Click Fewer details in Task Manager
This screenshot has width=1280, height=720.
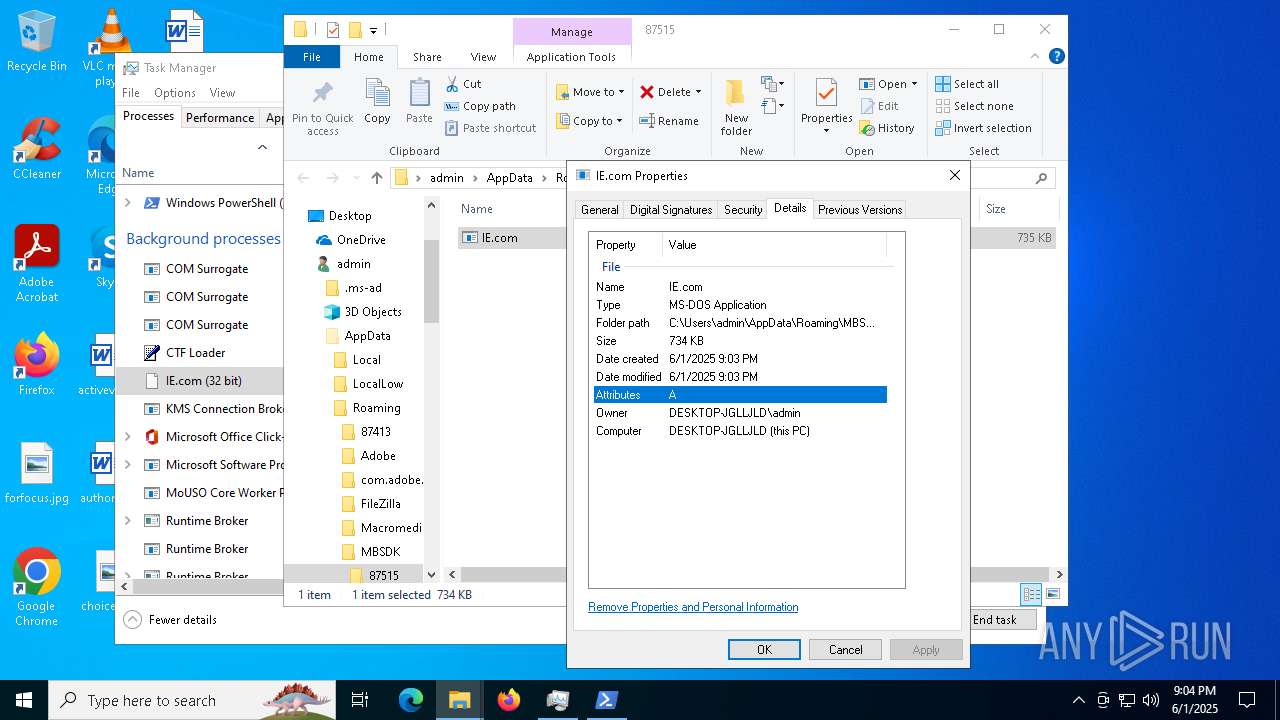[x=170, y=620]
